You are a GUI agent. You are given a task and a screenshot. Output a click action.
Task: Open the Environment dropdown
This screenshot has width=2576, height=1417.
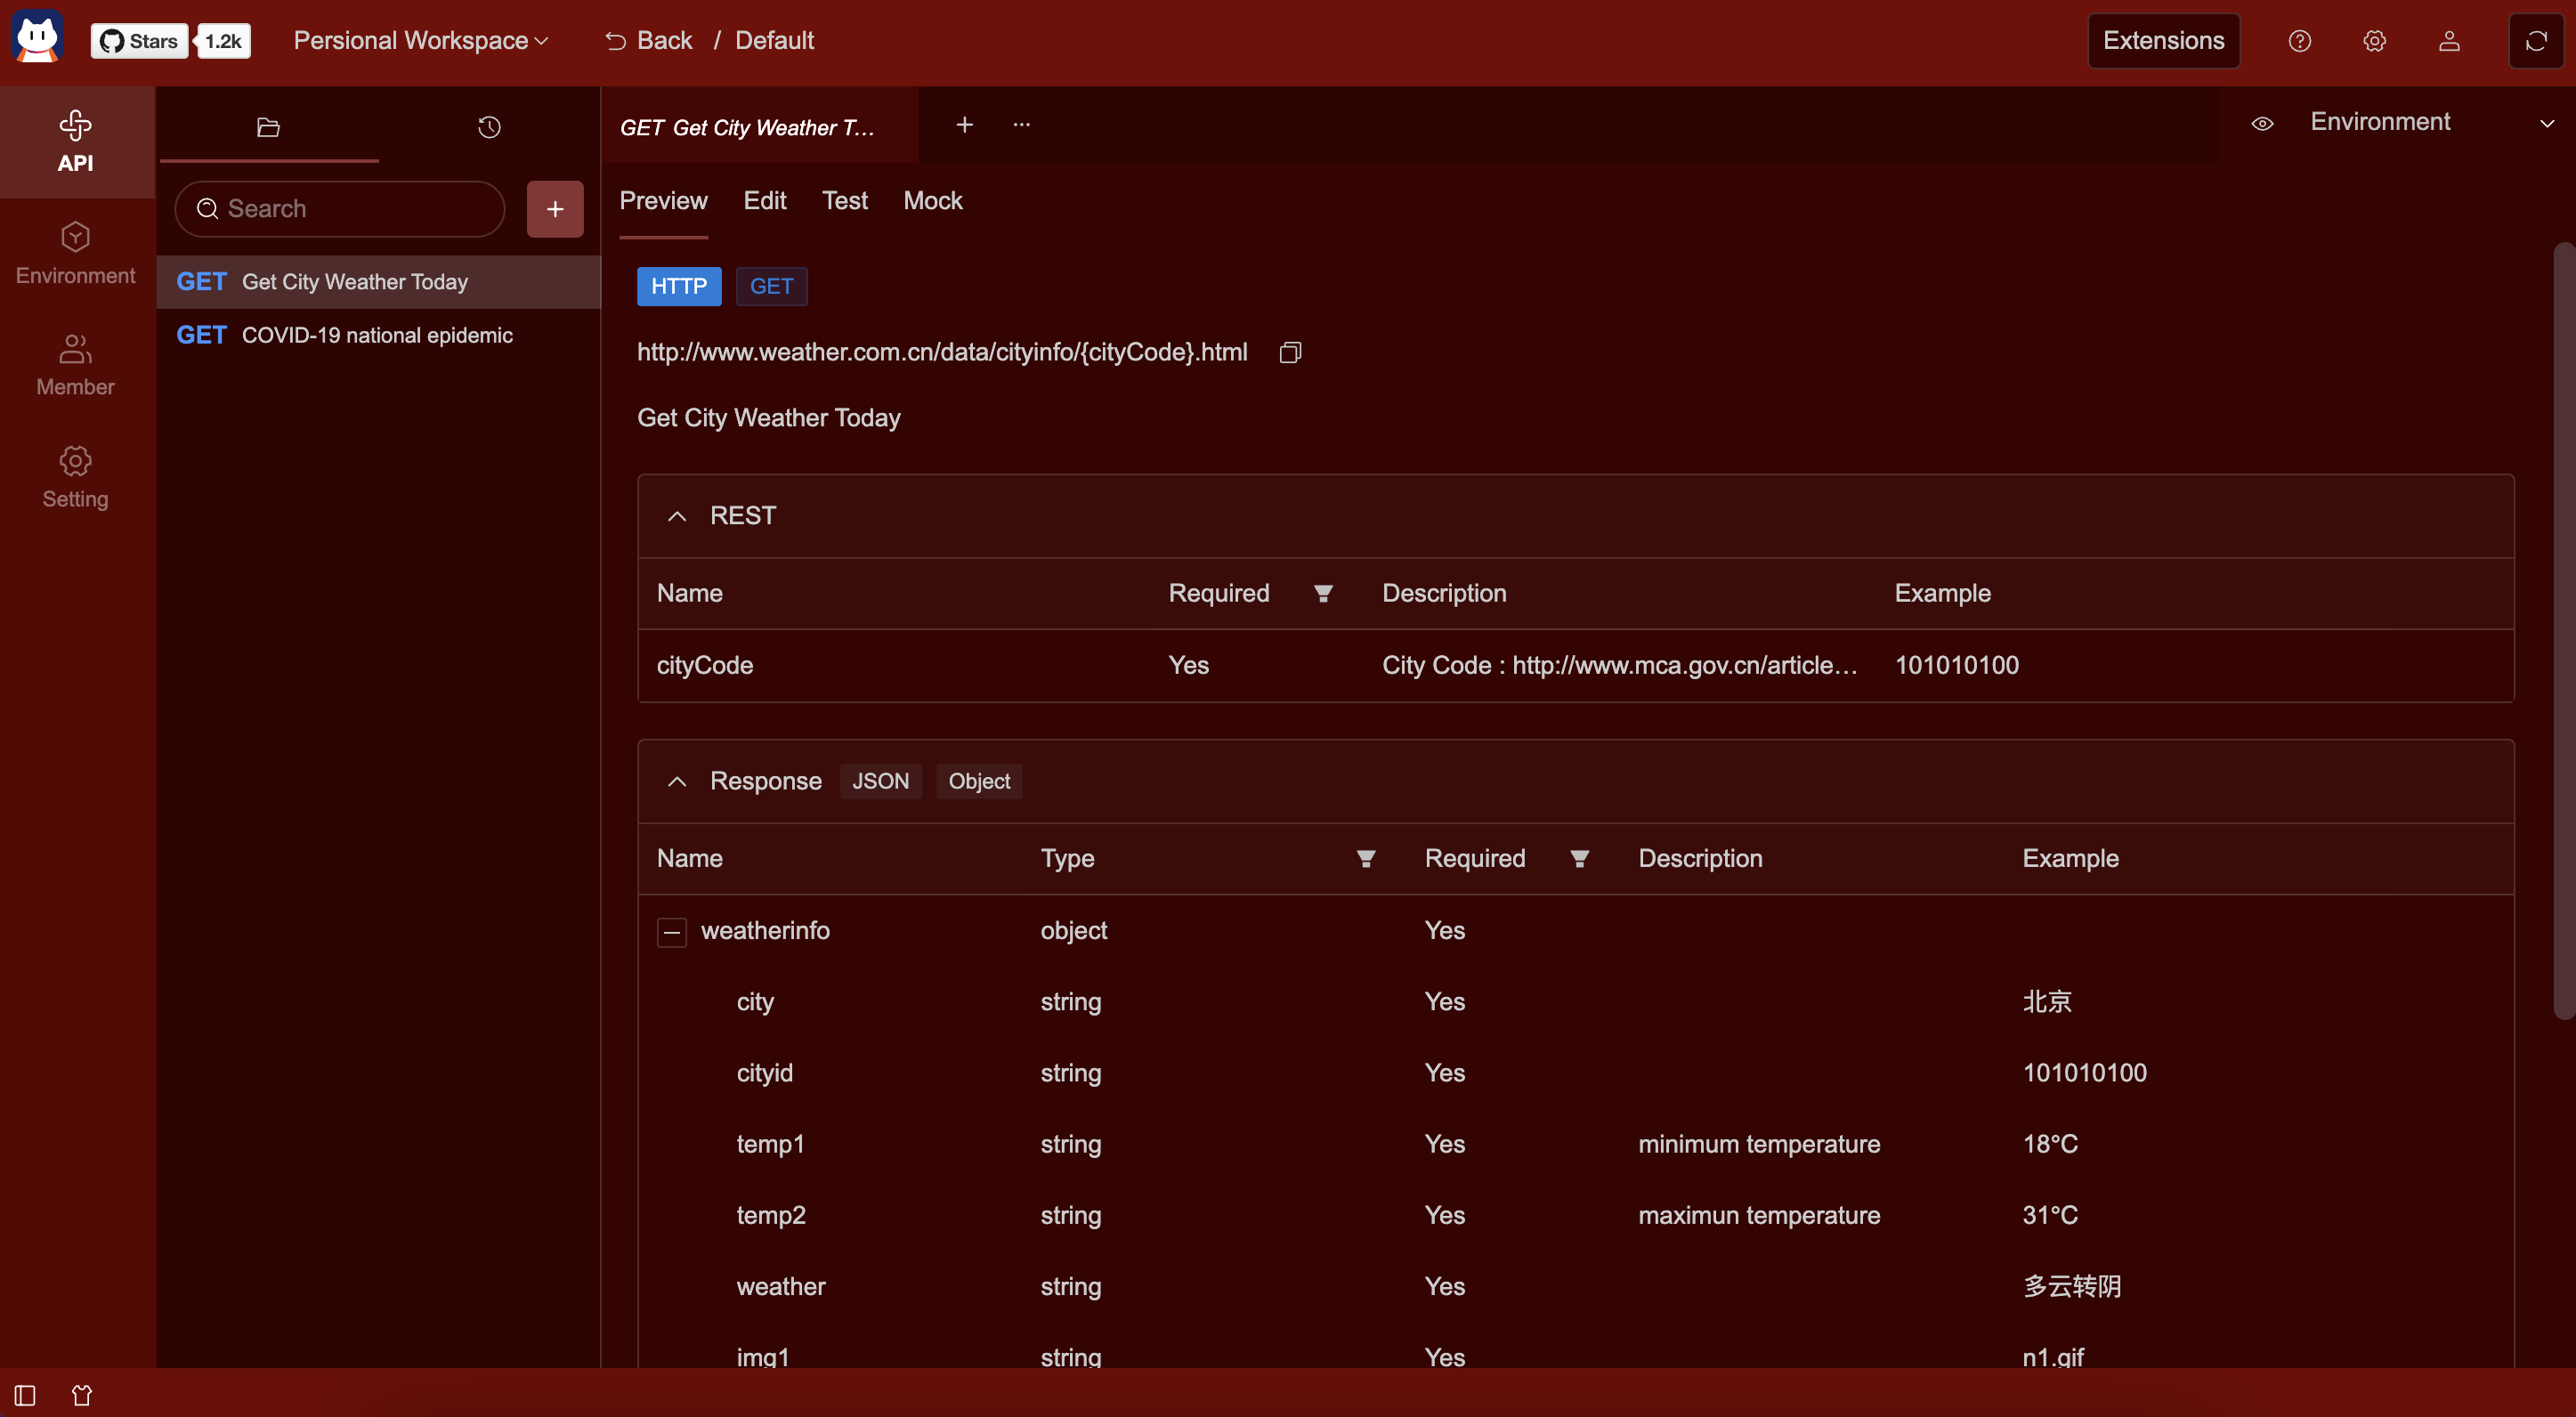point(2427,122)
